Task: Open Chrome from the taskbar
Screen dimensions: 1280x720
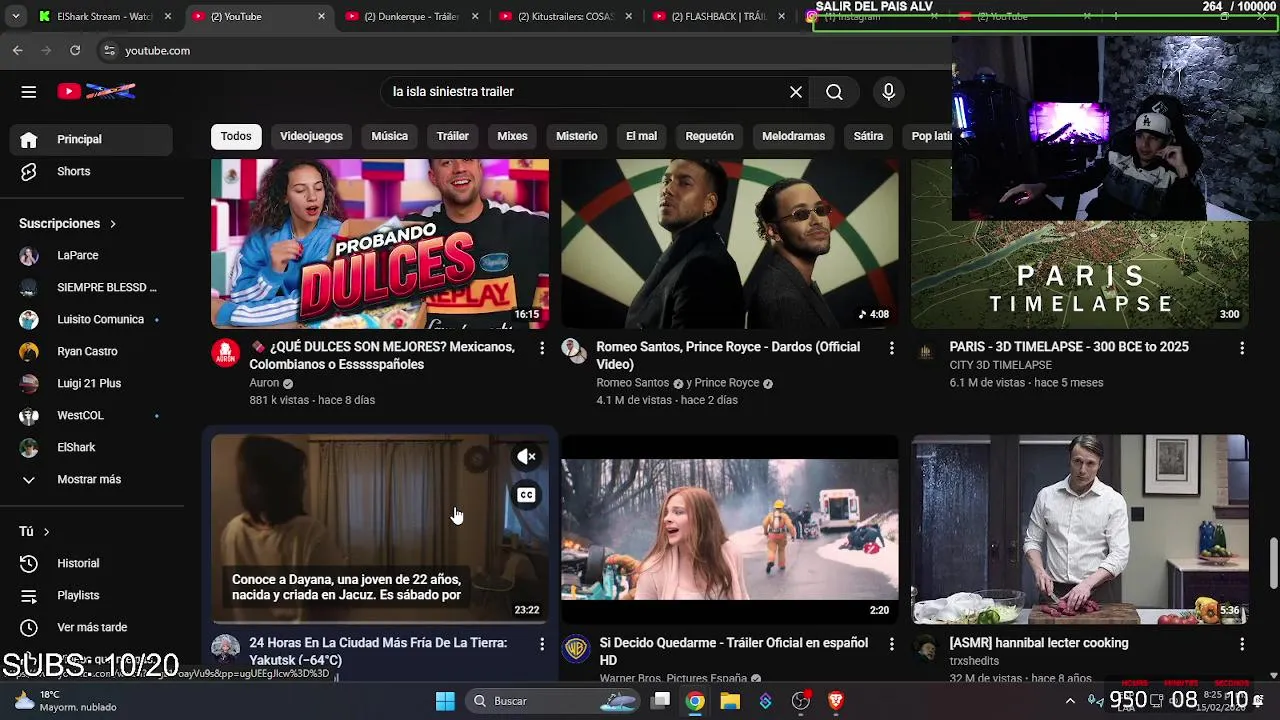Action: 695,701
